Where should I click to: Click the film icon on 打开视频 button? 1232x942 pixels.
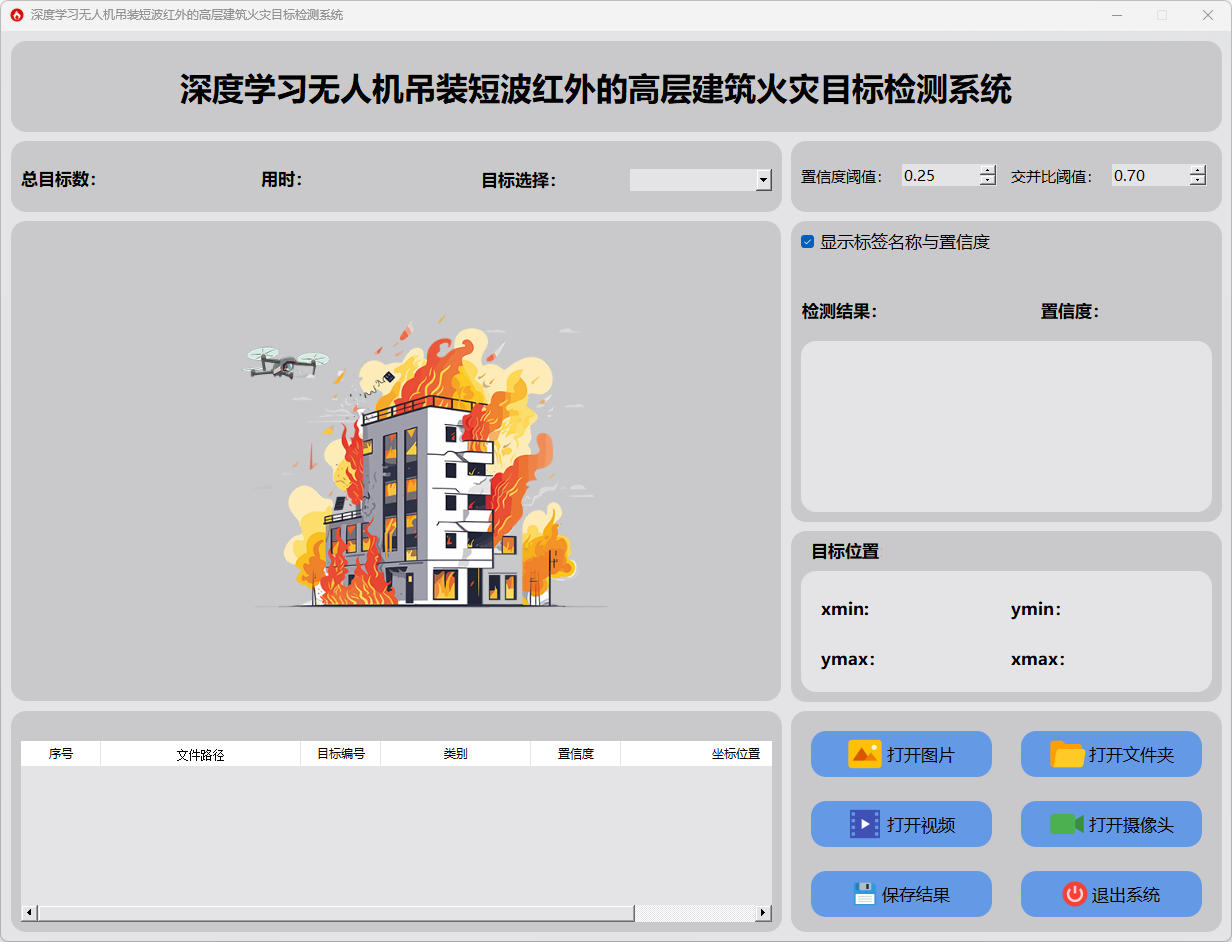pos(864,824)
